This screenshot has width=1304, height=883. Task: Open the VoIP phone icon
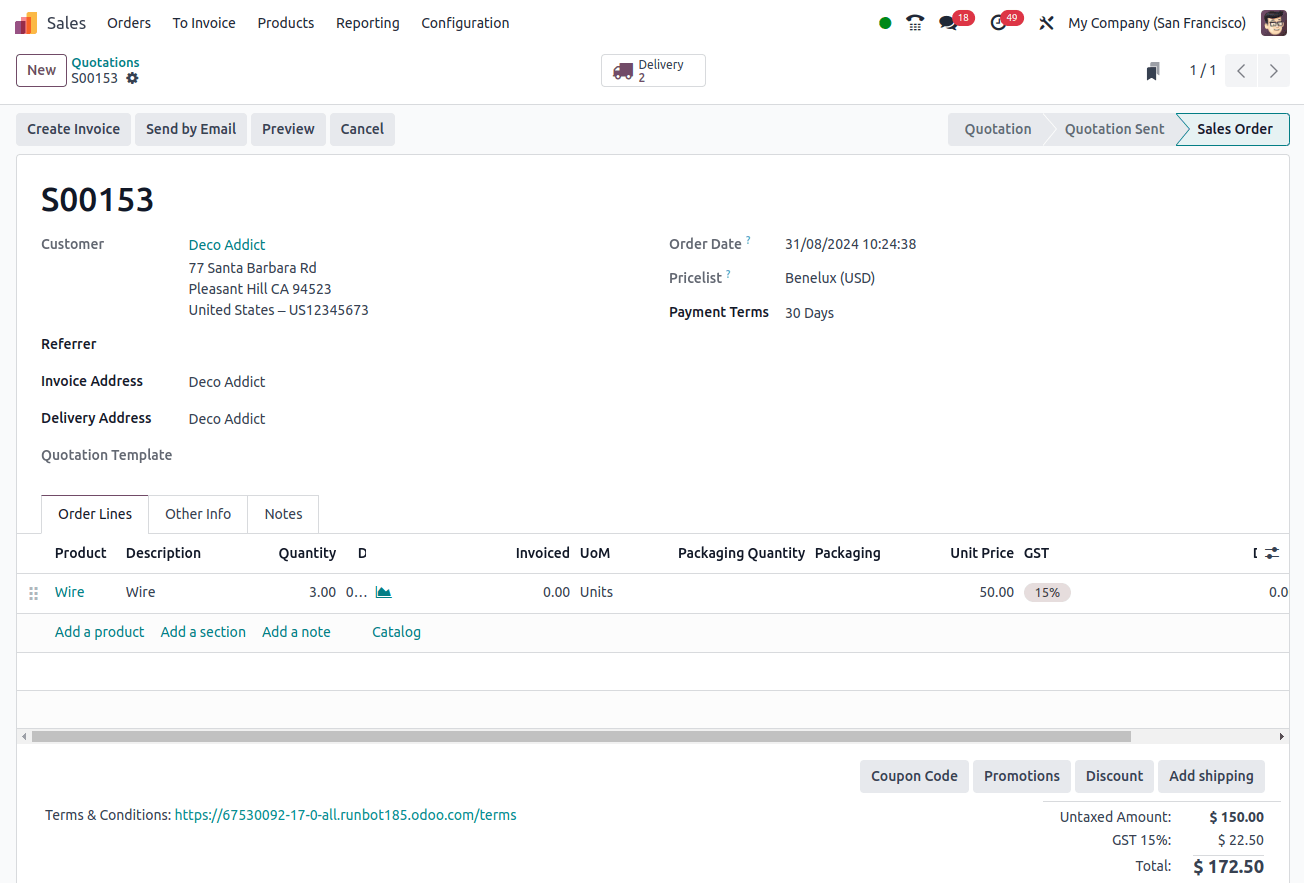(915, 23)
